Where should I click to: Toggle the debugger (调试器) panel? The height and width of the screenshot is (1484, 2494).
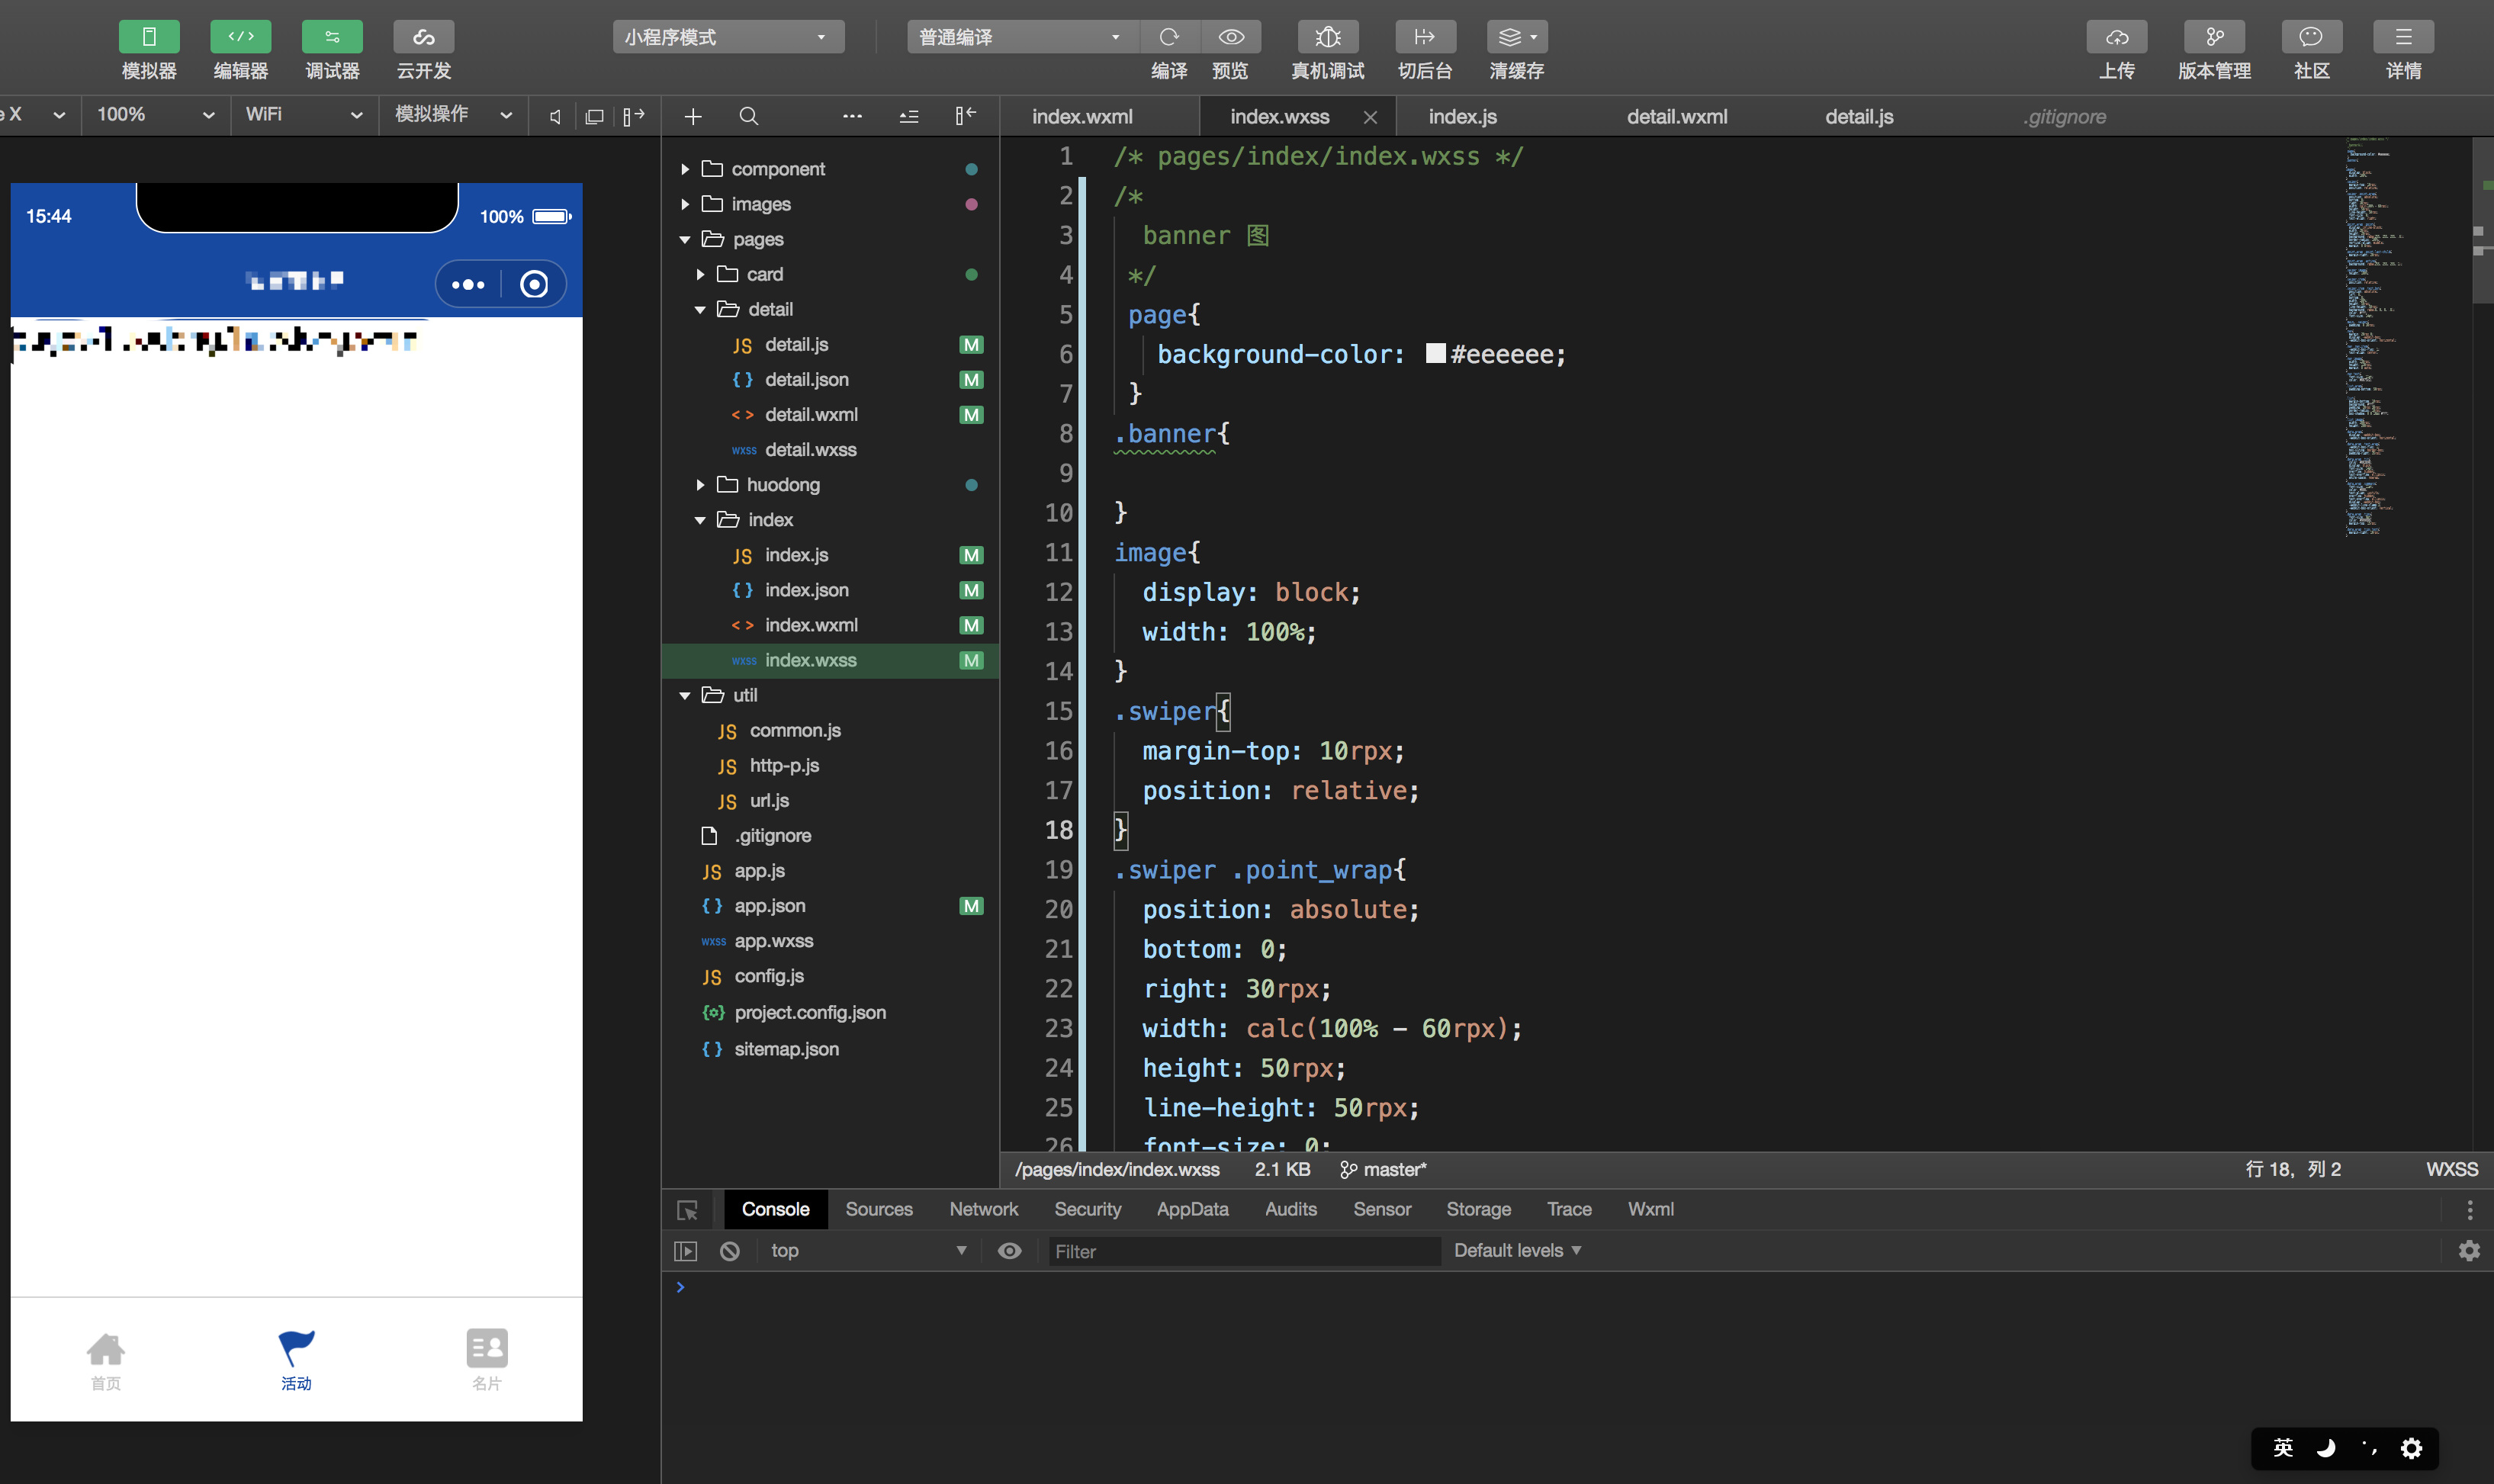[332, 37]
